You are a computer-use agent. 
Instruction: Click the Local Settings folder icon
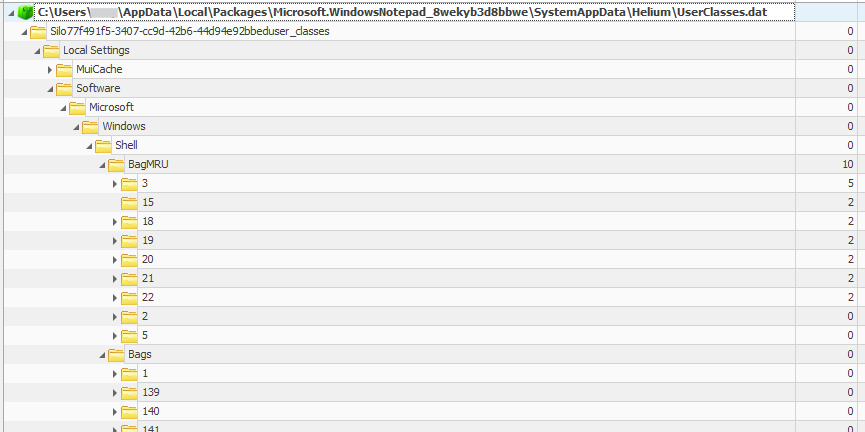pos(51,51)
